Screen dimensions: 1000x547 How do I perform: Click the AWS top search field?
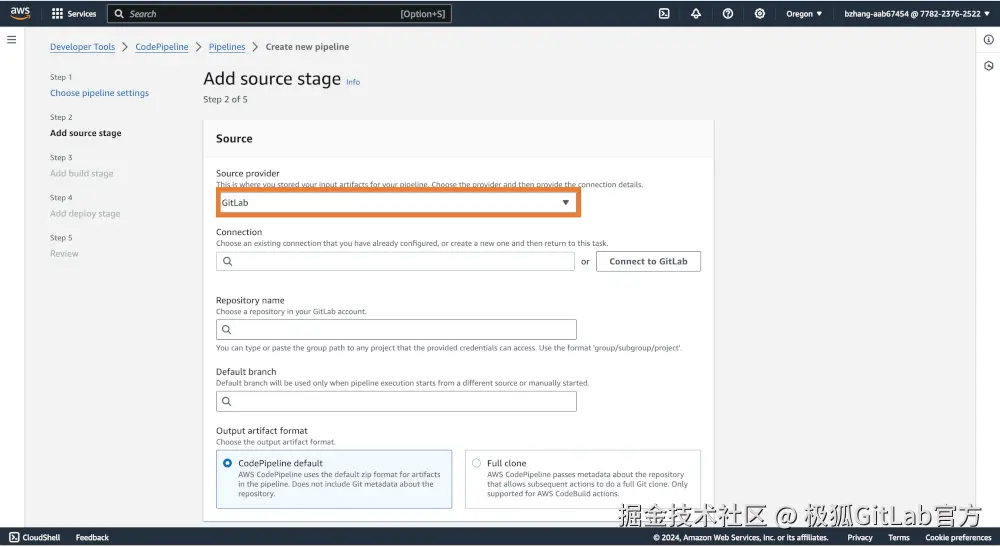[279, 13]
